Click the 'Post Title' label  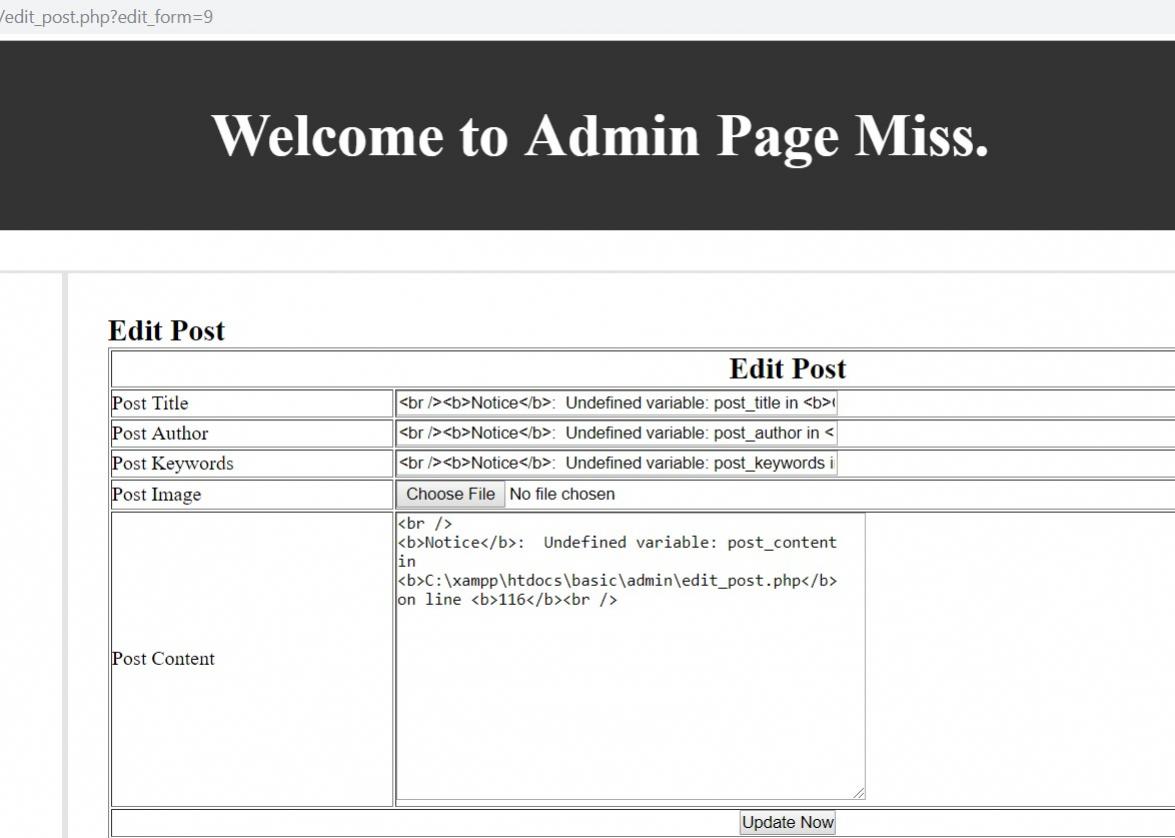tap(150, 403)
